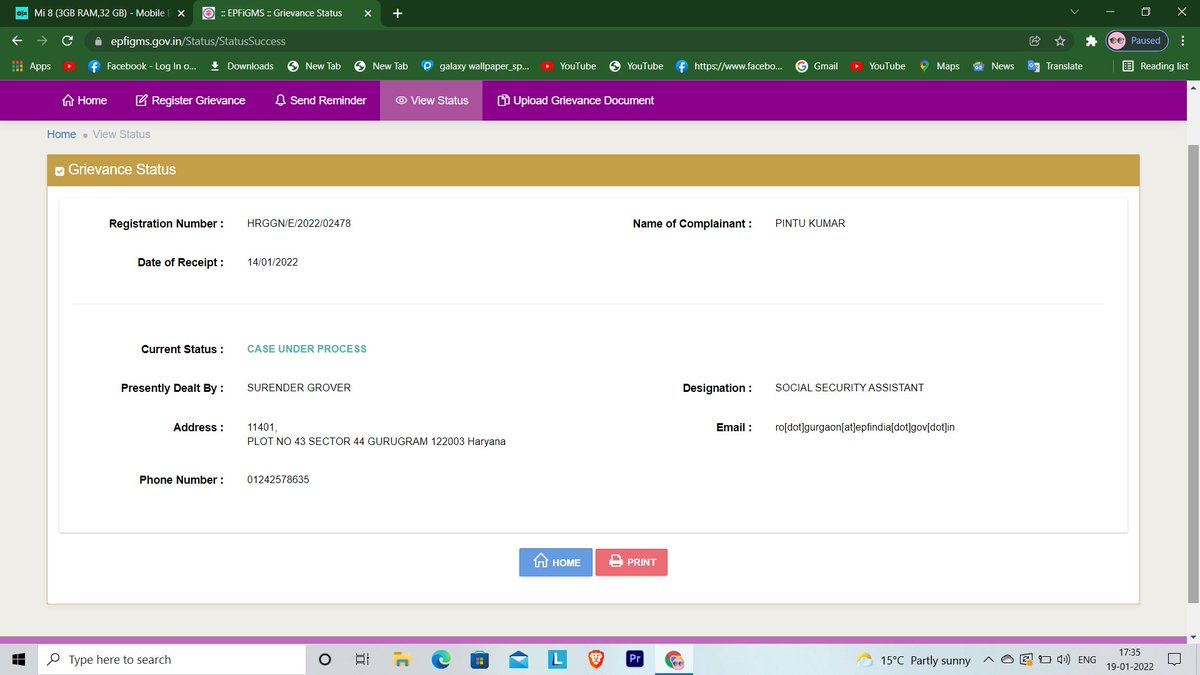Click the name SURENDER GROVER

click(299, 388)
